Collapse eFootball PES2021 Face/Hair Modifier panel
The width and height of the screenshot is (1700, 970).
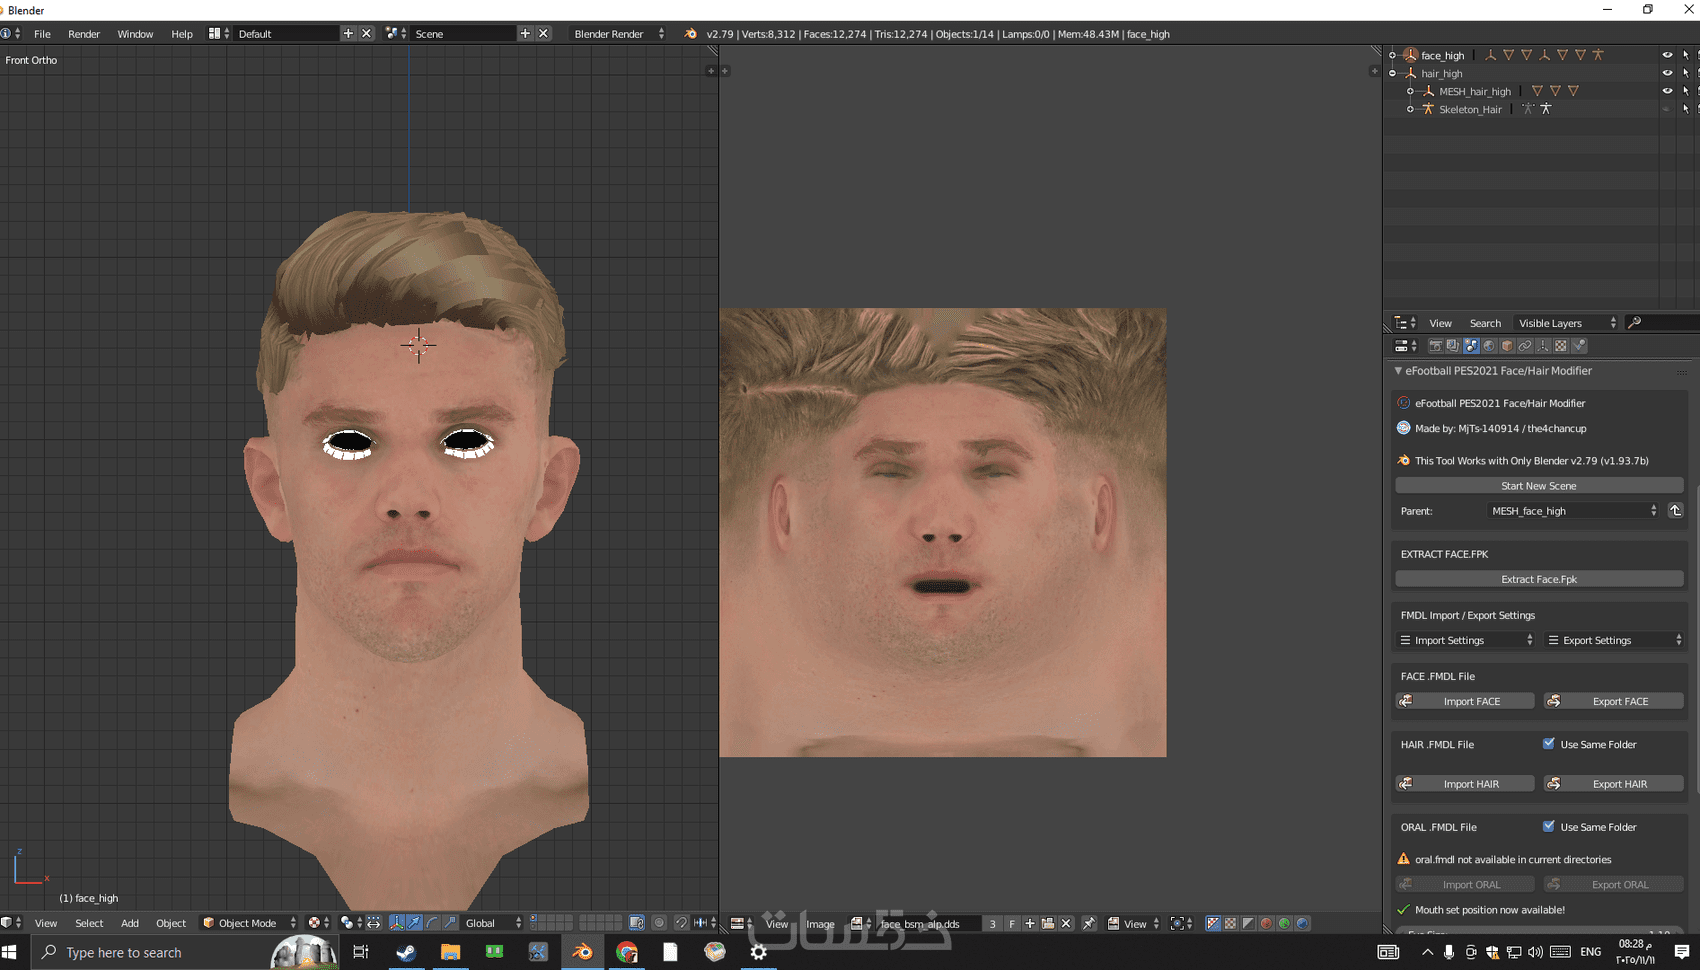1398,371
